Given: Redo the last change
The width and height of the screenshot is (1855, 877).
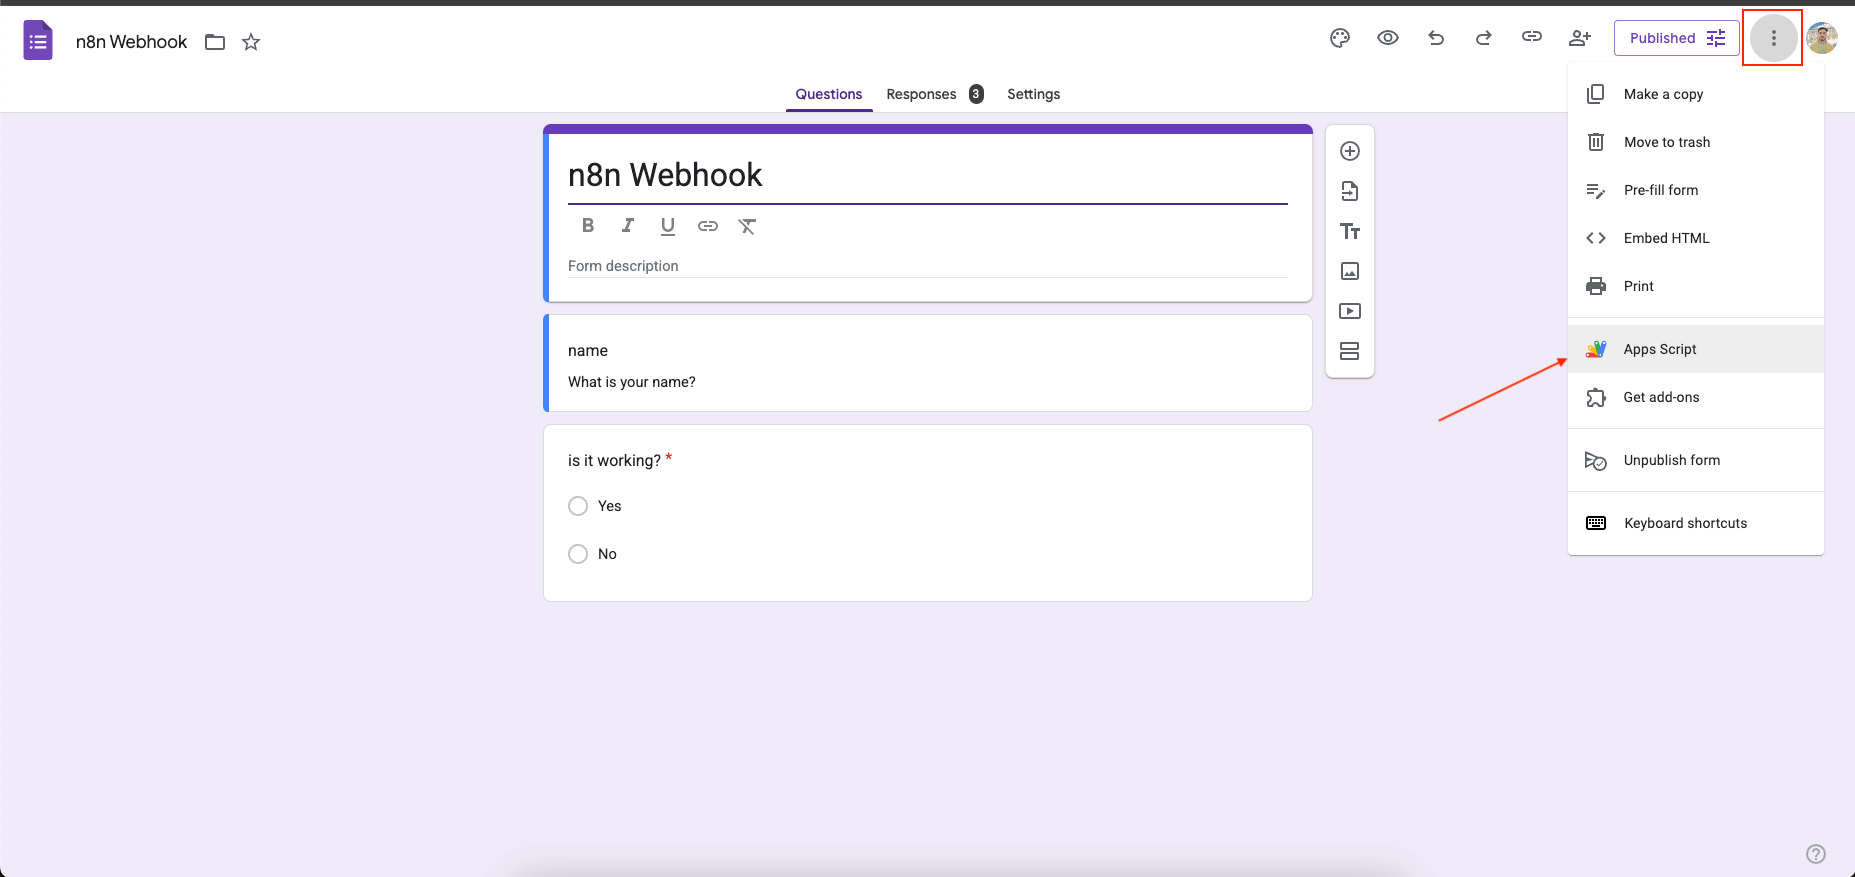Looking at the screenshot, I should point(1484,38).
